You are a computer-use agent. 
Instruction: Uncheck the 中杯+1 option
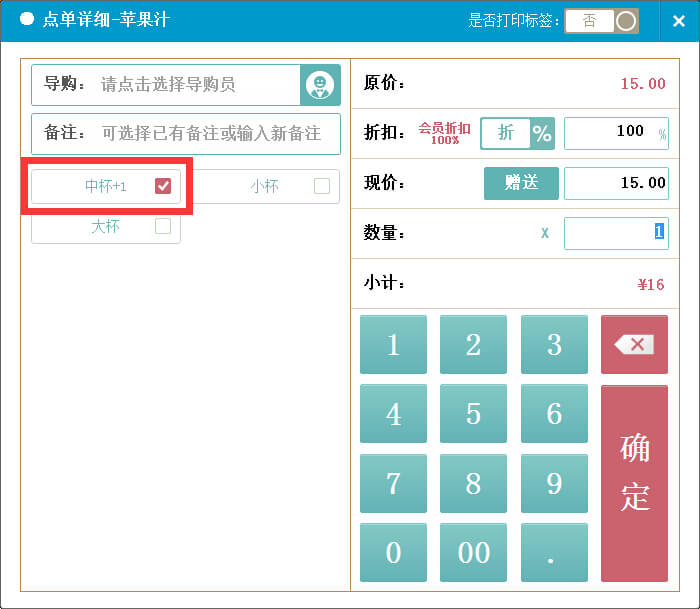163,186
